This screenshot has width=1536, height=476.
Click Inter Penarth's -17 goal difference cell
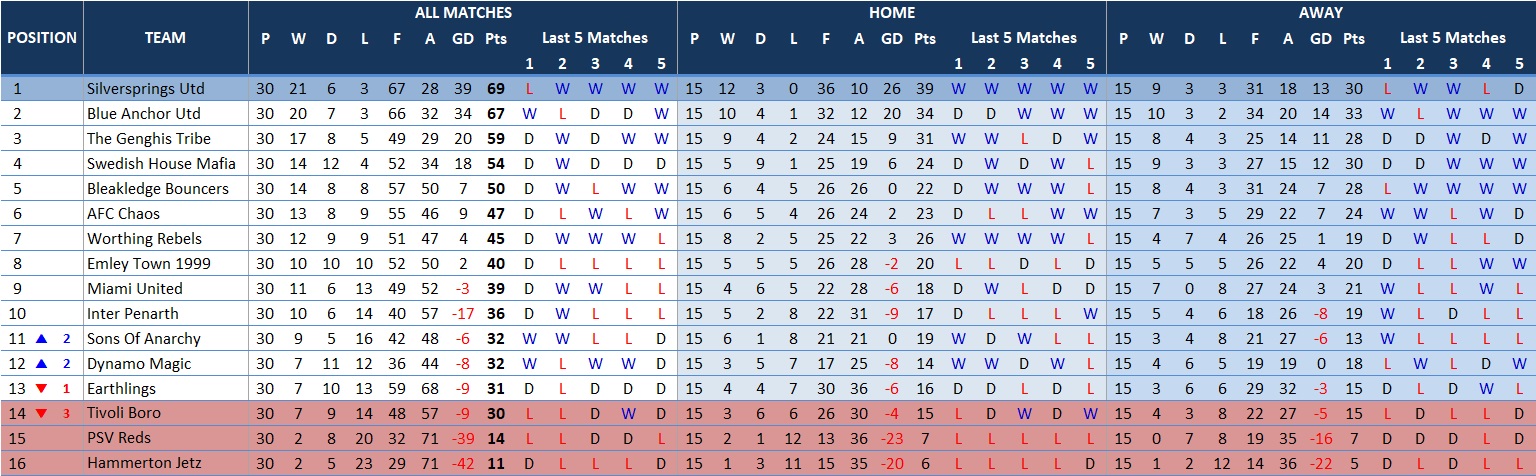pyautogui.click(x=462, y=314)
